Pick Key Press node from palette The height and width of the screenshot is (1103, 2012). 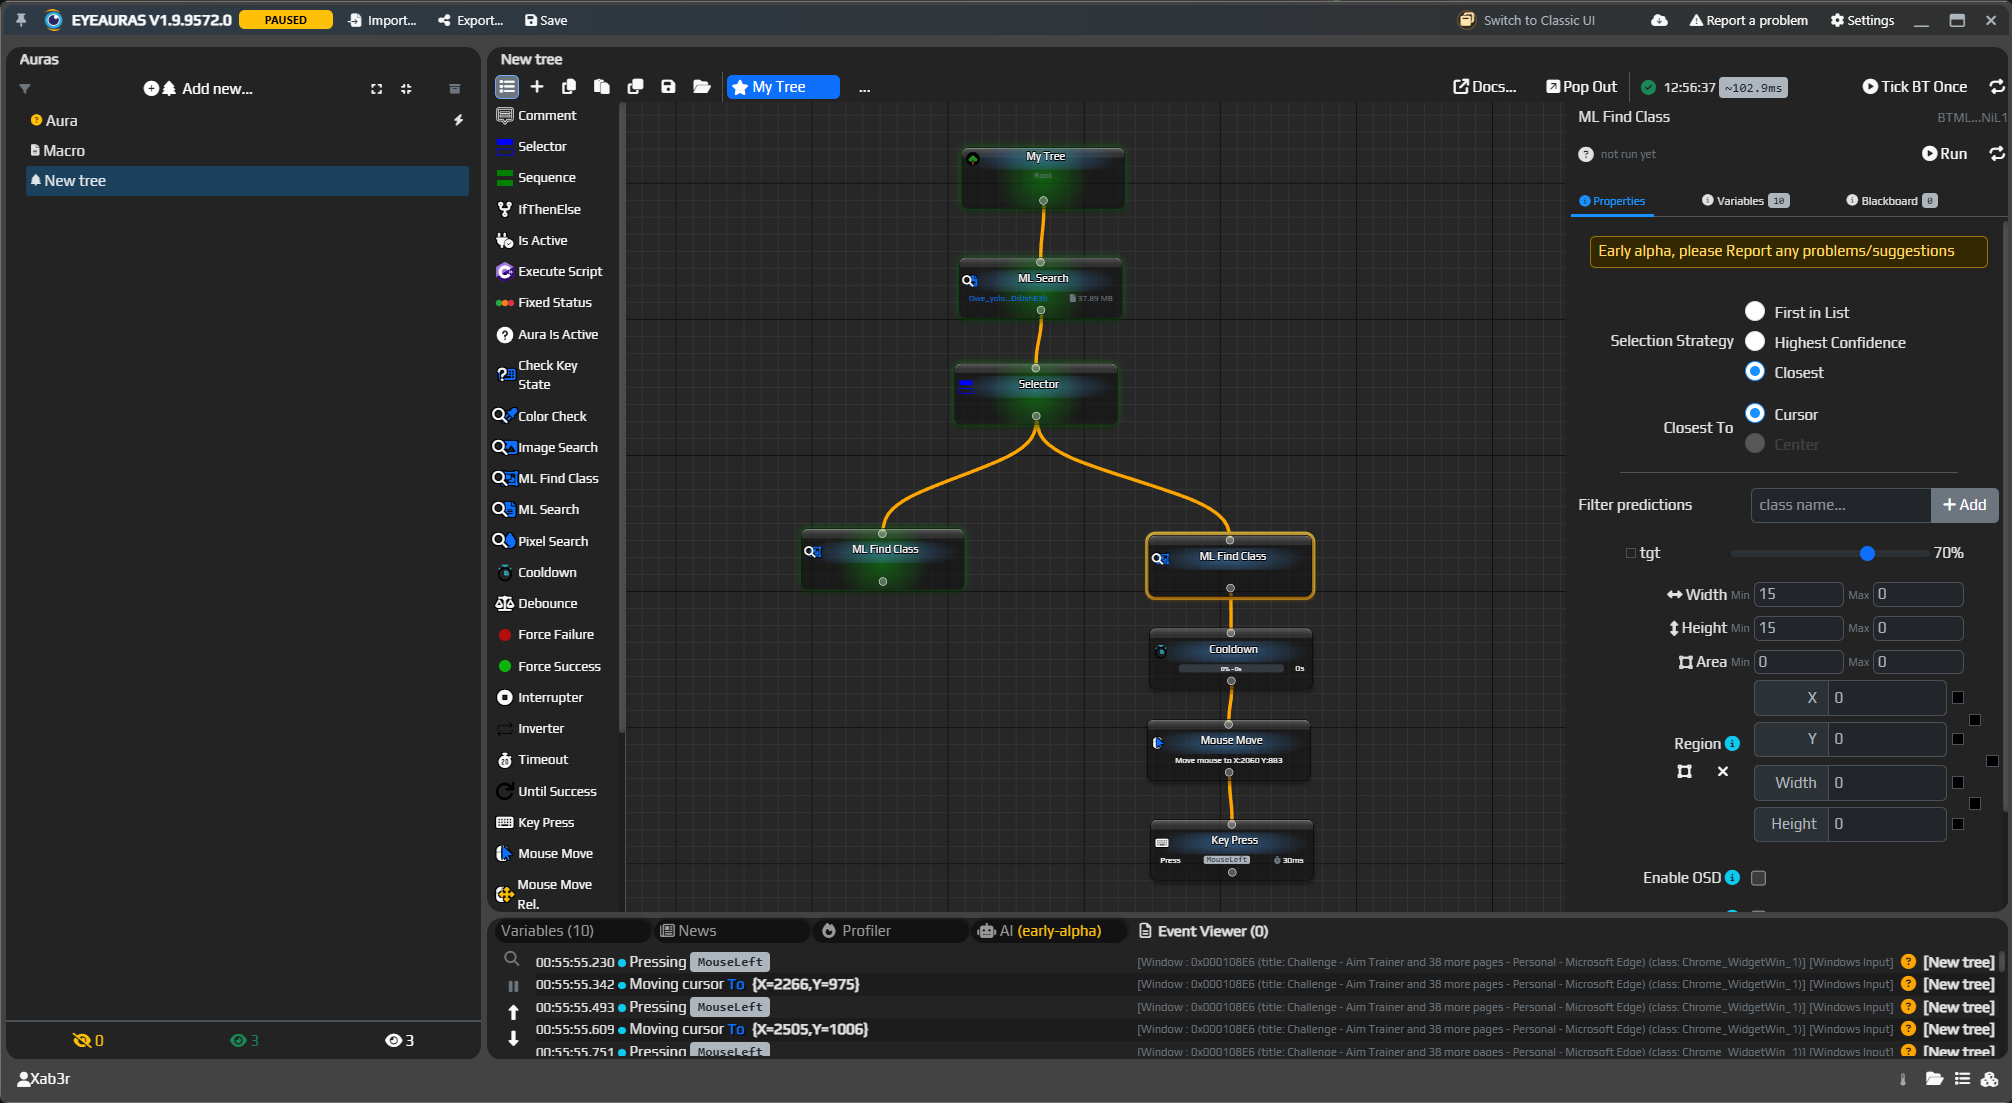(546, 823)
